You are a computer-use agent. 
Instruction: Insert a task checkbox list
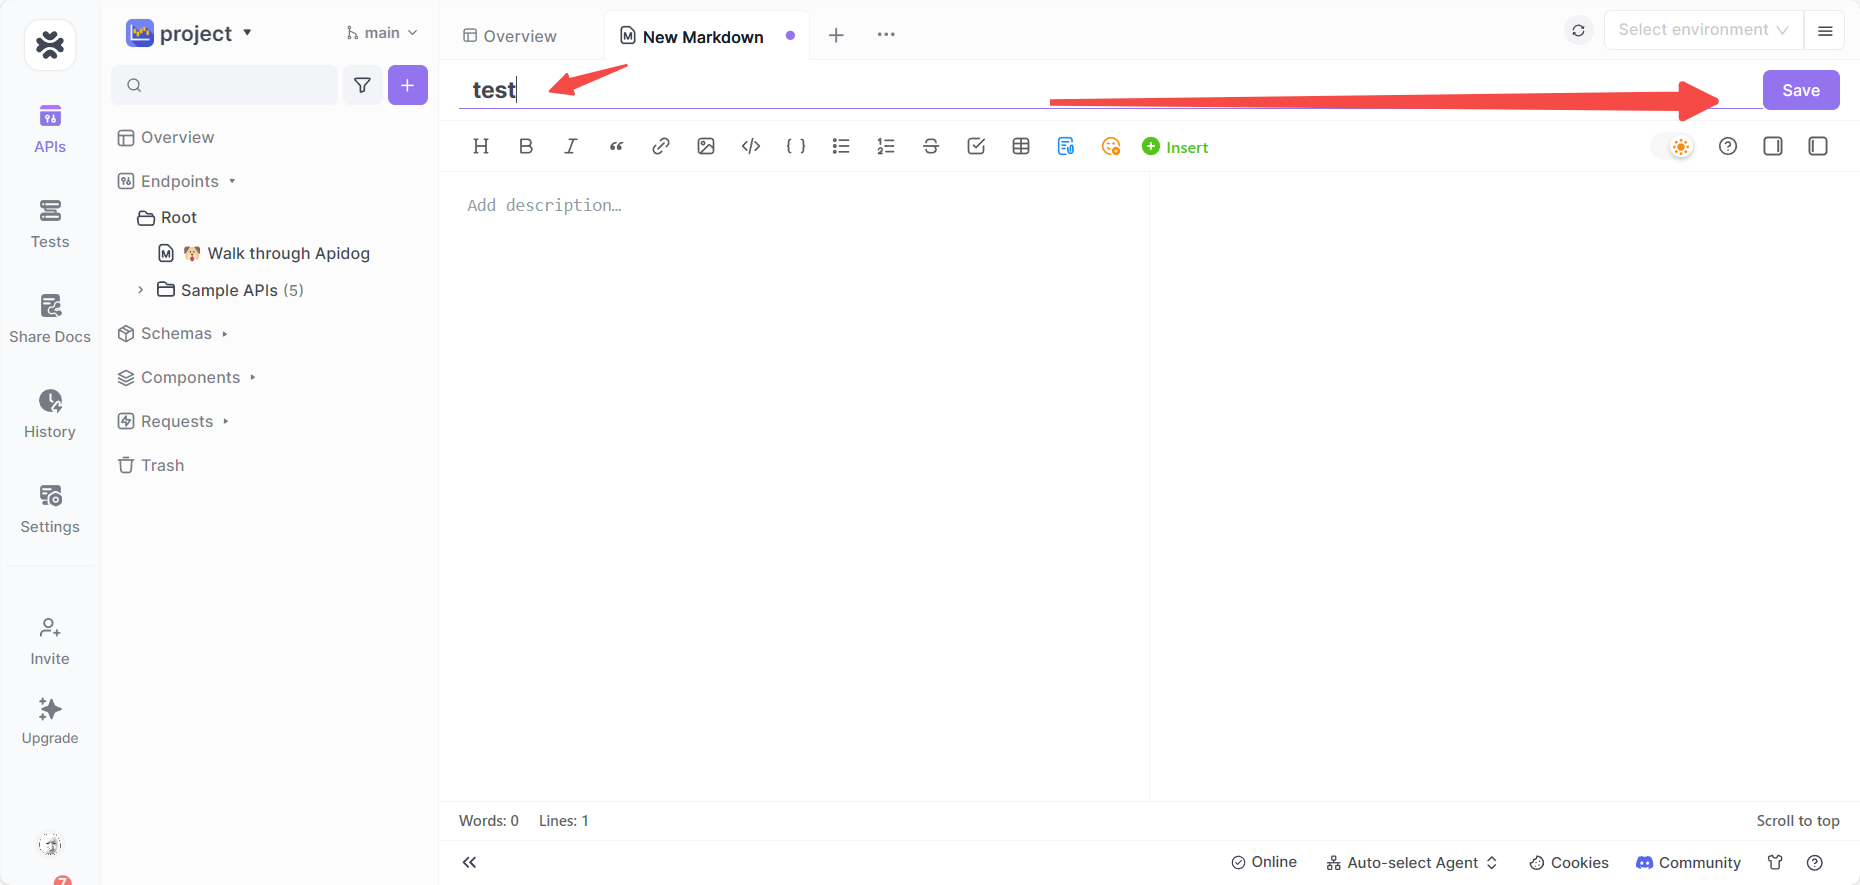tap(976, 146)
